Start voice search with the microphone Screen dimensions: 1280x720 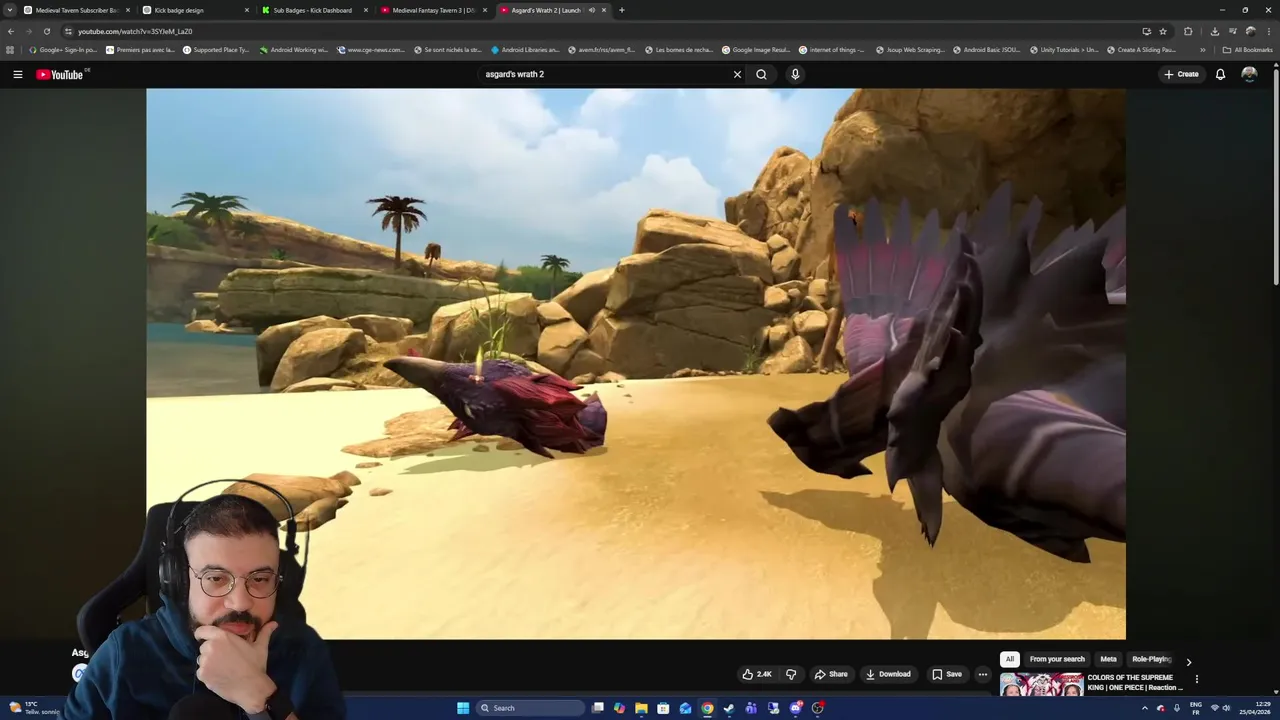click(795, 74)
